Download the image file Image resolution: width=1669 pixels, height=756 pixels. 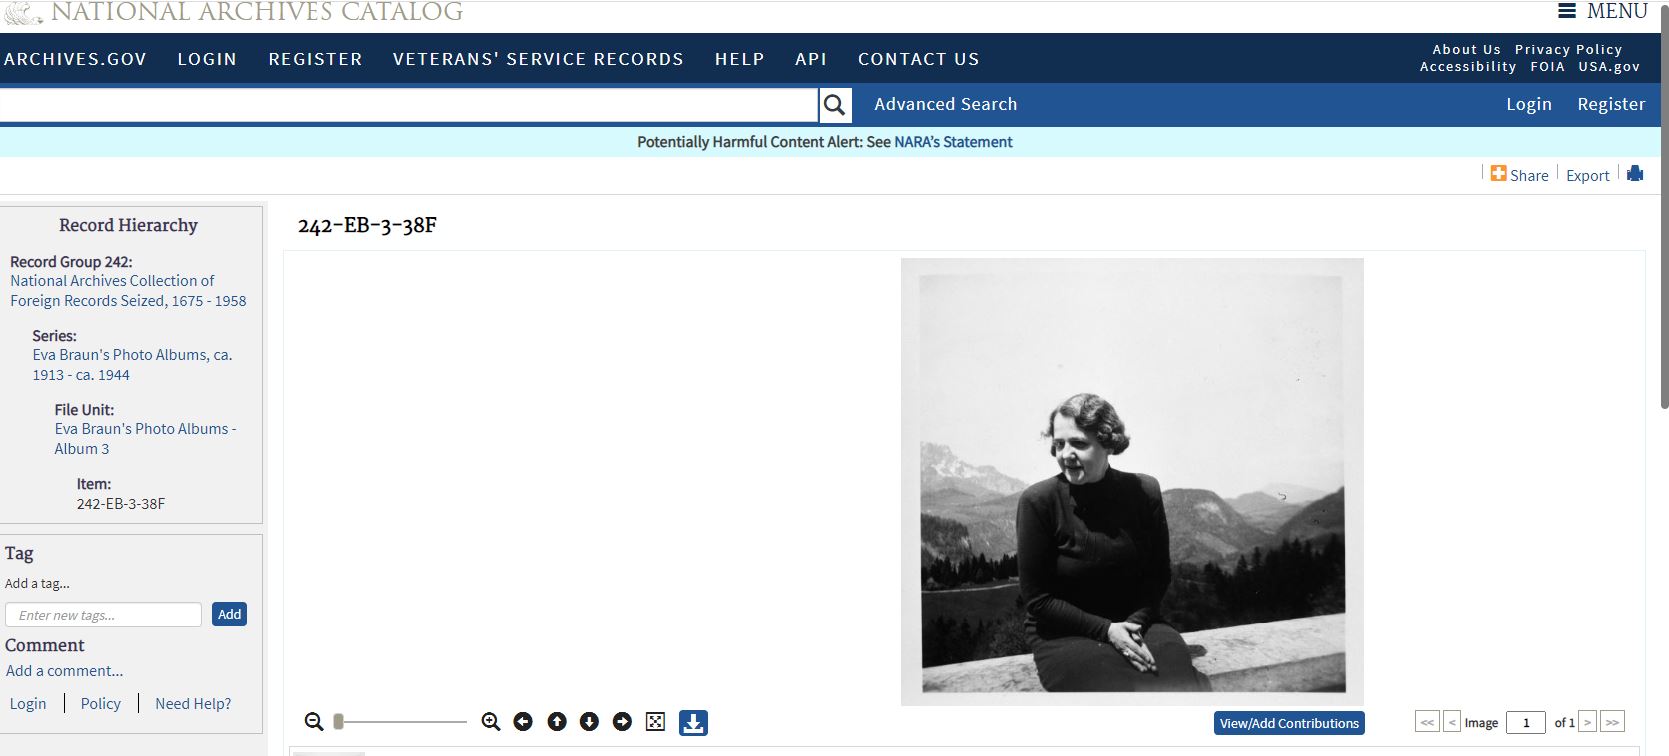693,722
